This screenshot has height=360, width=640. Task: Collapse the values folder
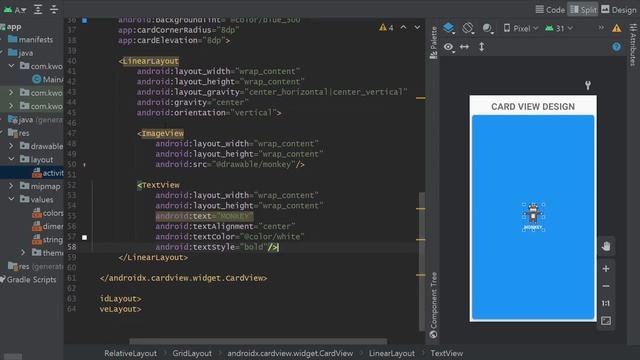11,199
